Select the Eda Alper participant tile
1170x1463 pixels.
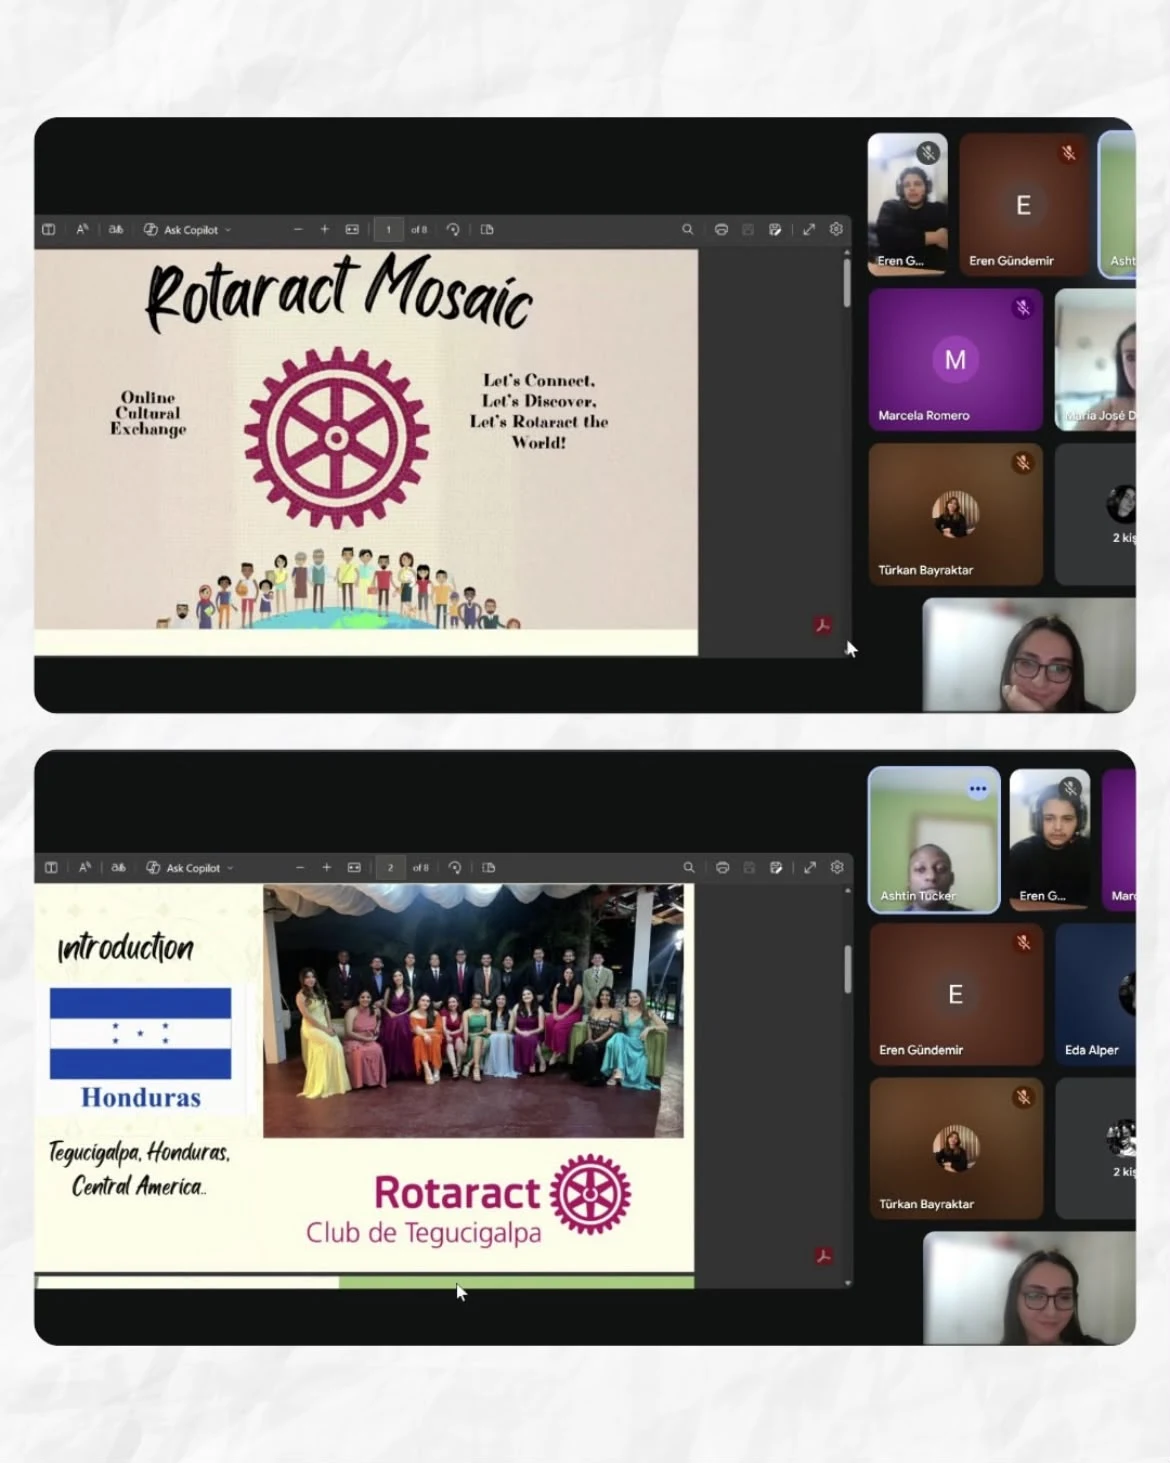click(1096, 994)
